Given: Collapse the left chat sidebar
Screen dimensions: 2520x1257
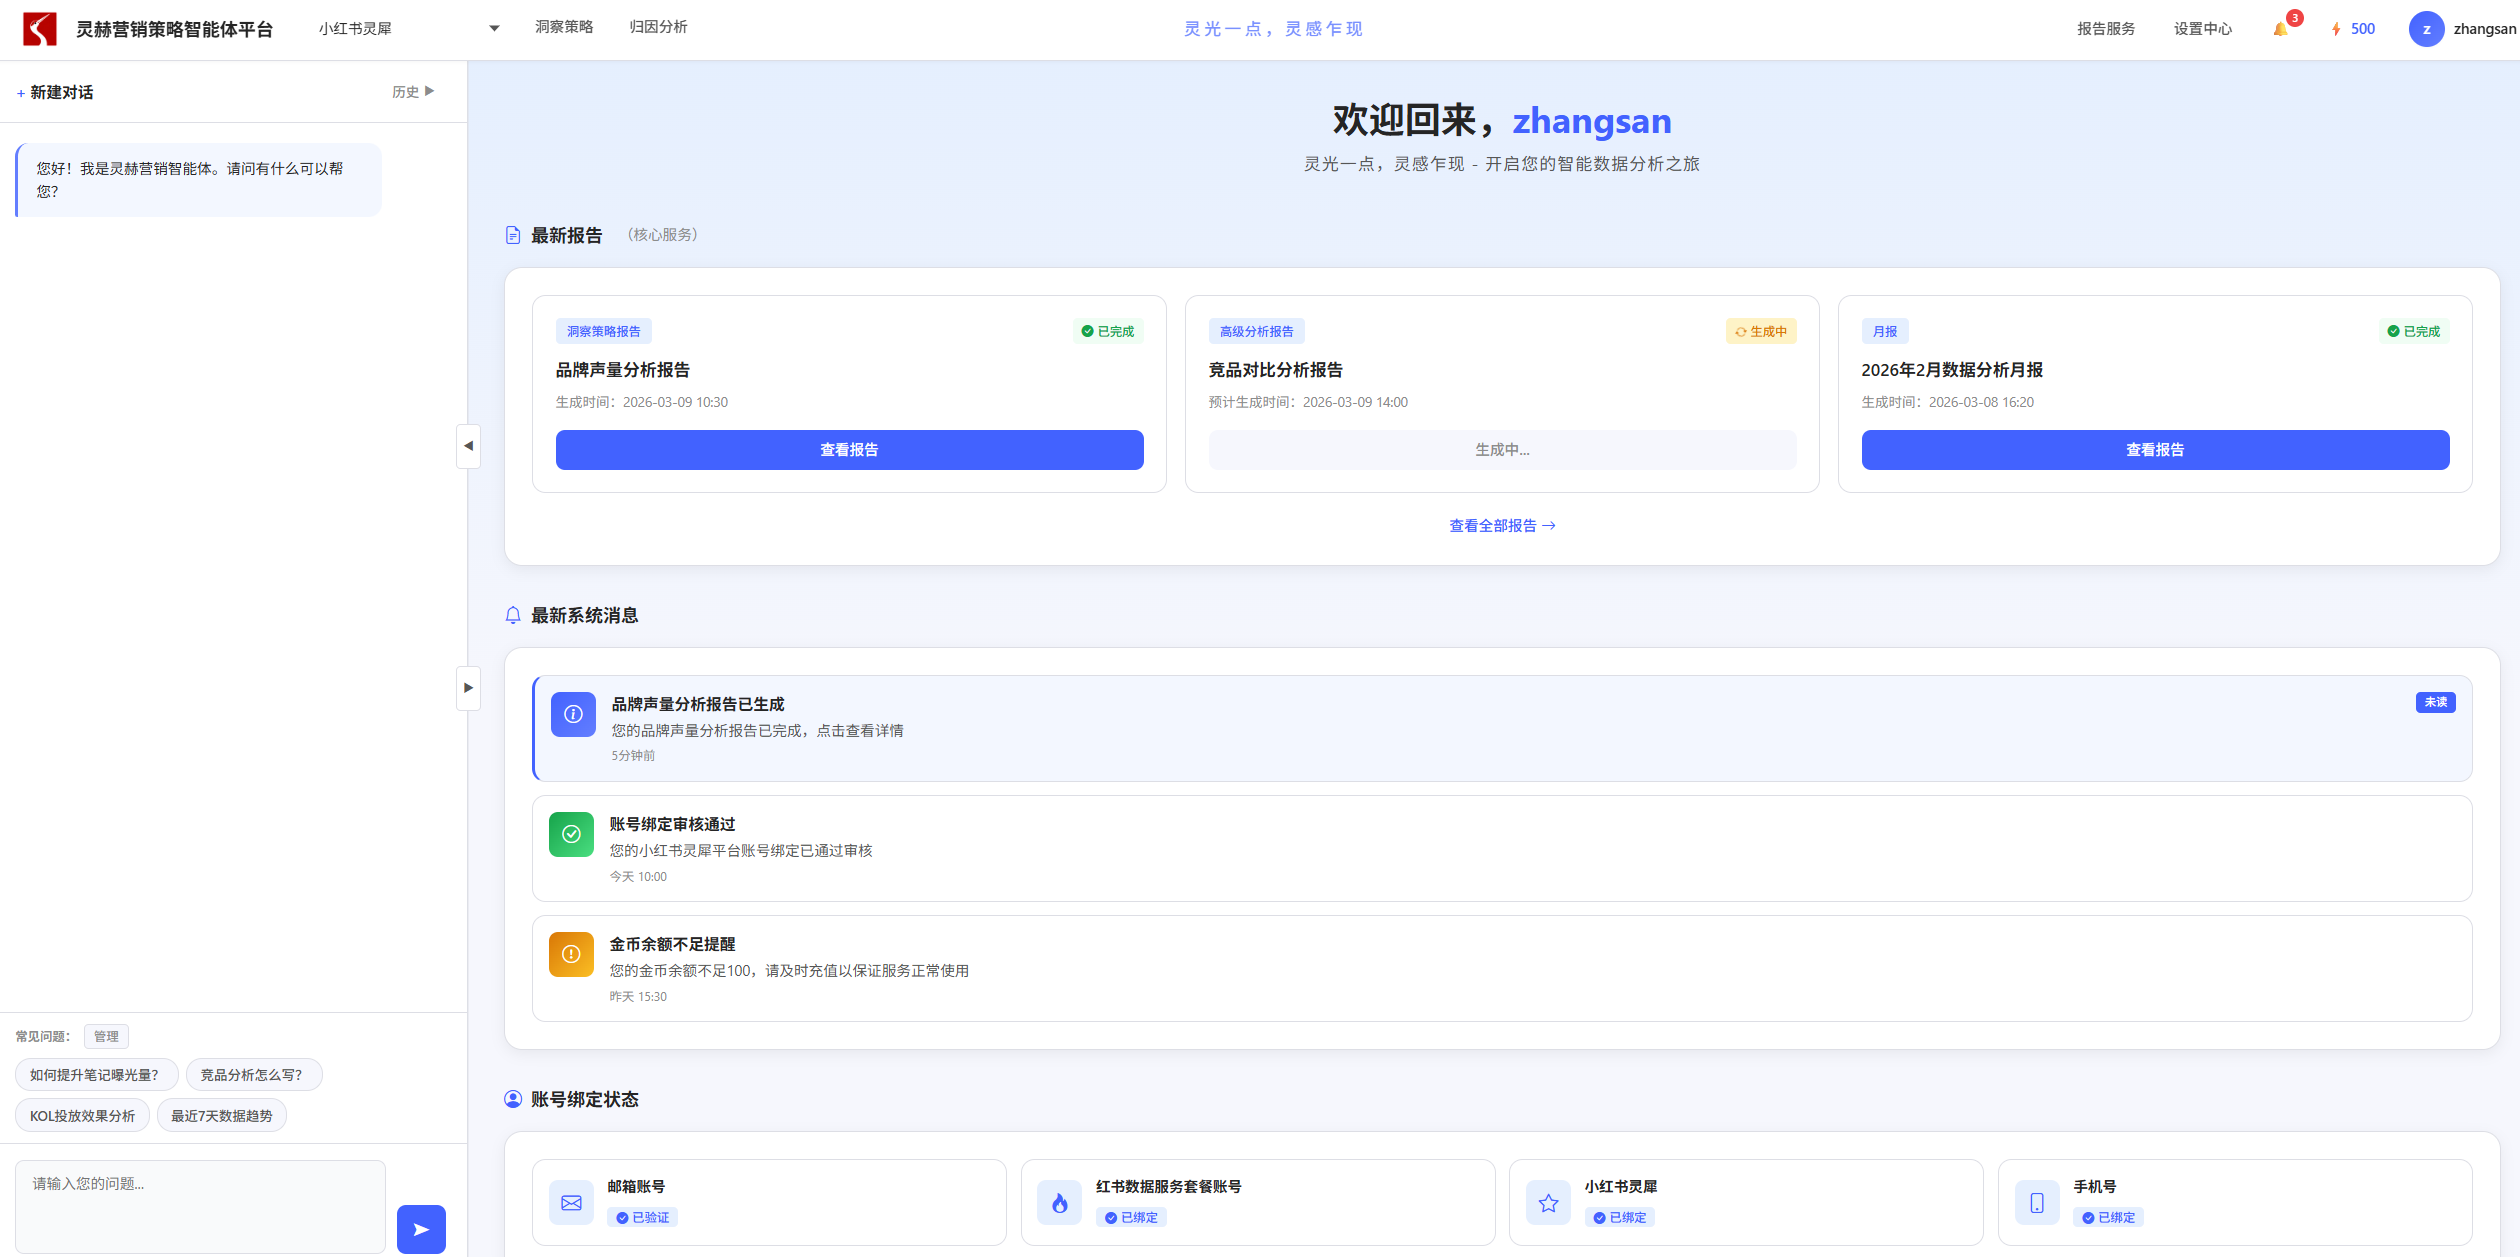Looking at the screenshot, I should (467, 447).
